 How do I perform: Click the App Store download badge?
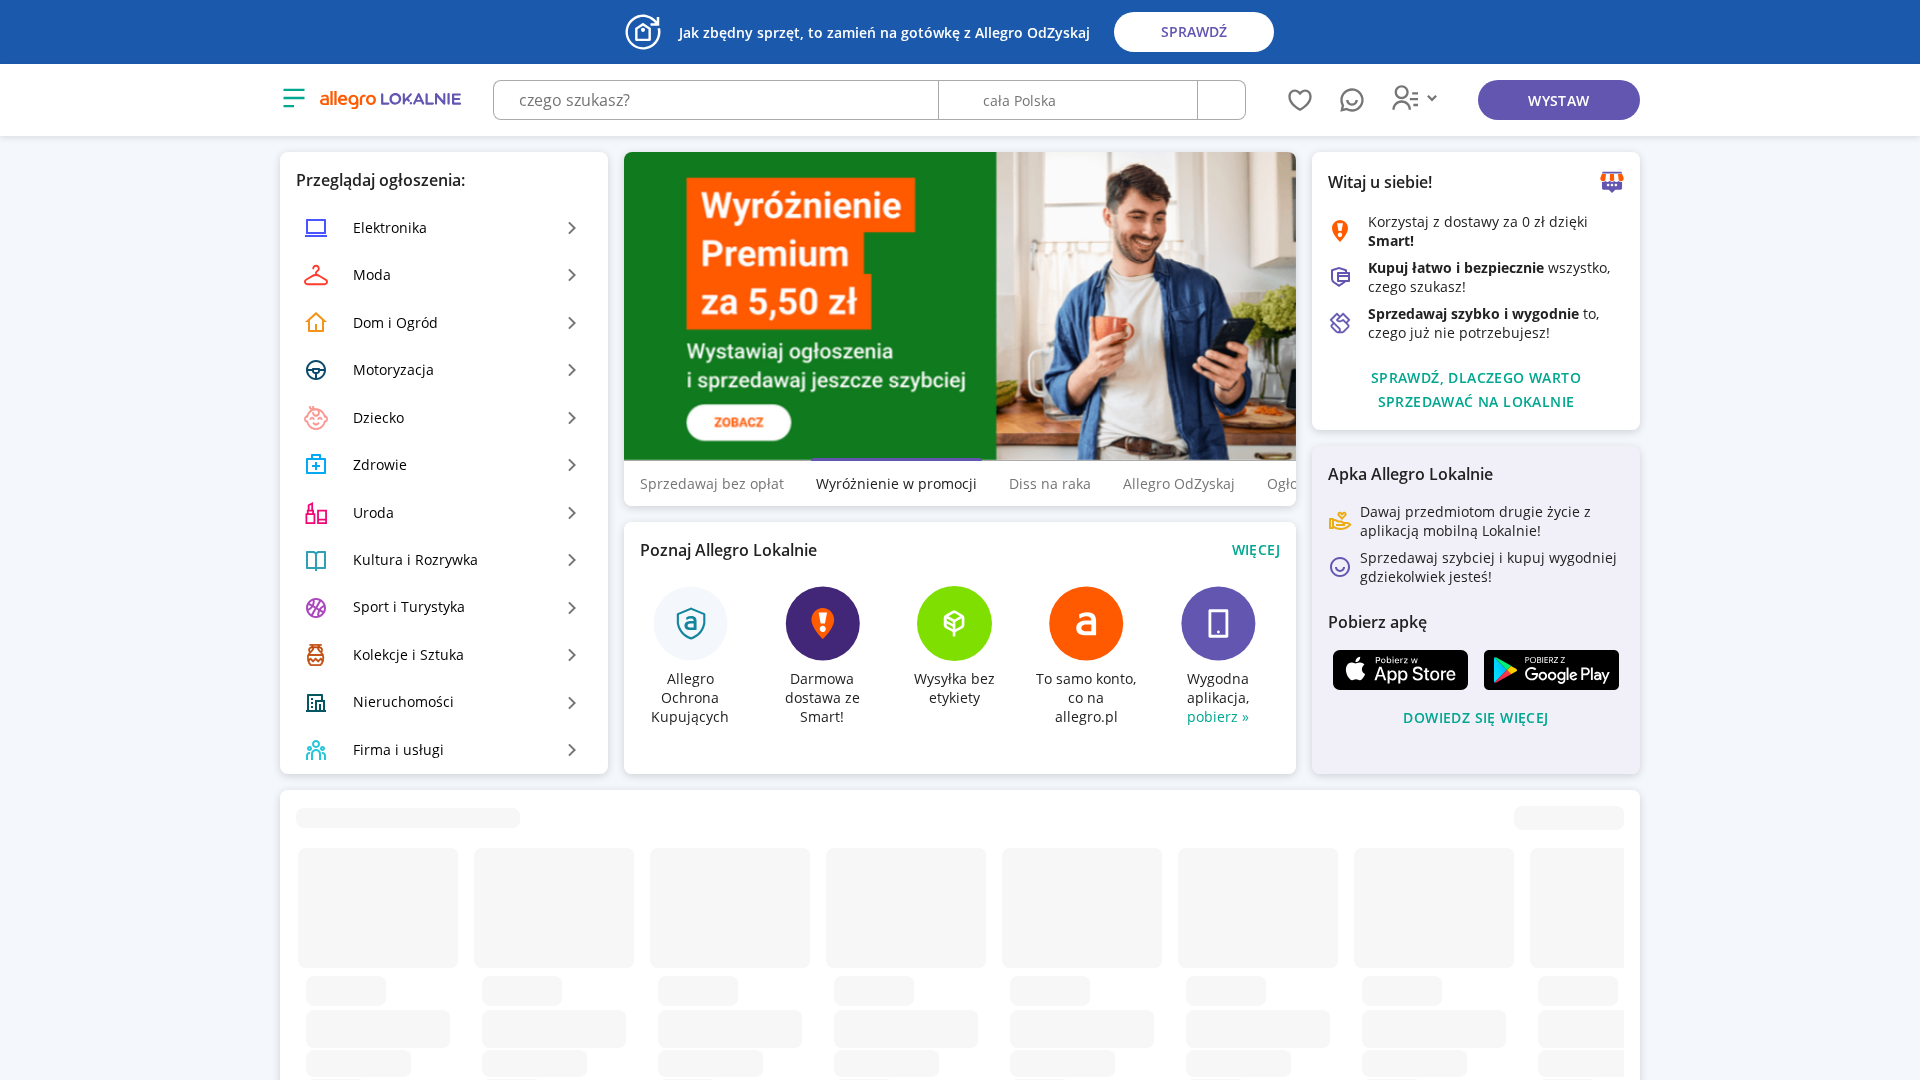coord(1400,670)
